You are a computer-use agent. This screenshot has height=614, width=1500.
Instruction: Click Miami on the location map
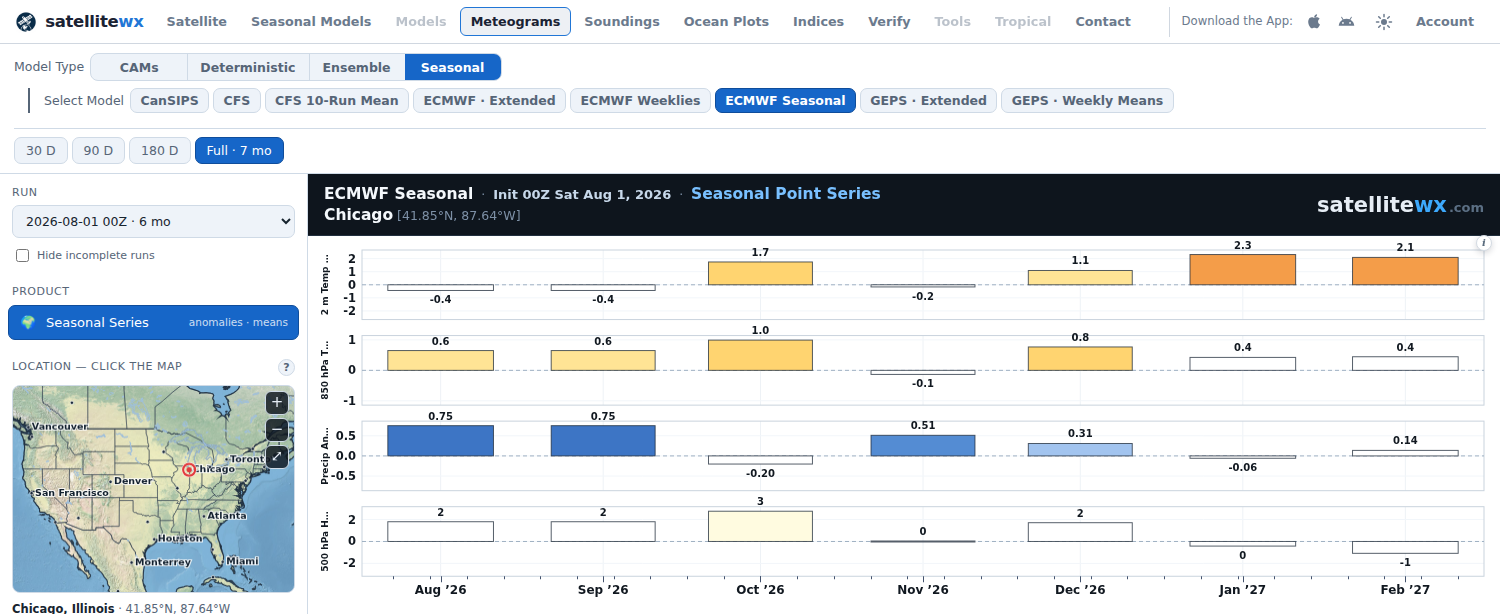click(x=242, y=561)
